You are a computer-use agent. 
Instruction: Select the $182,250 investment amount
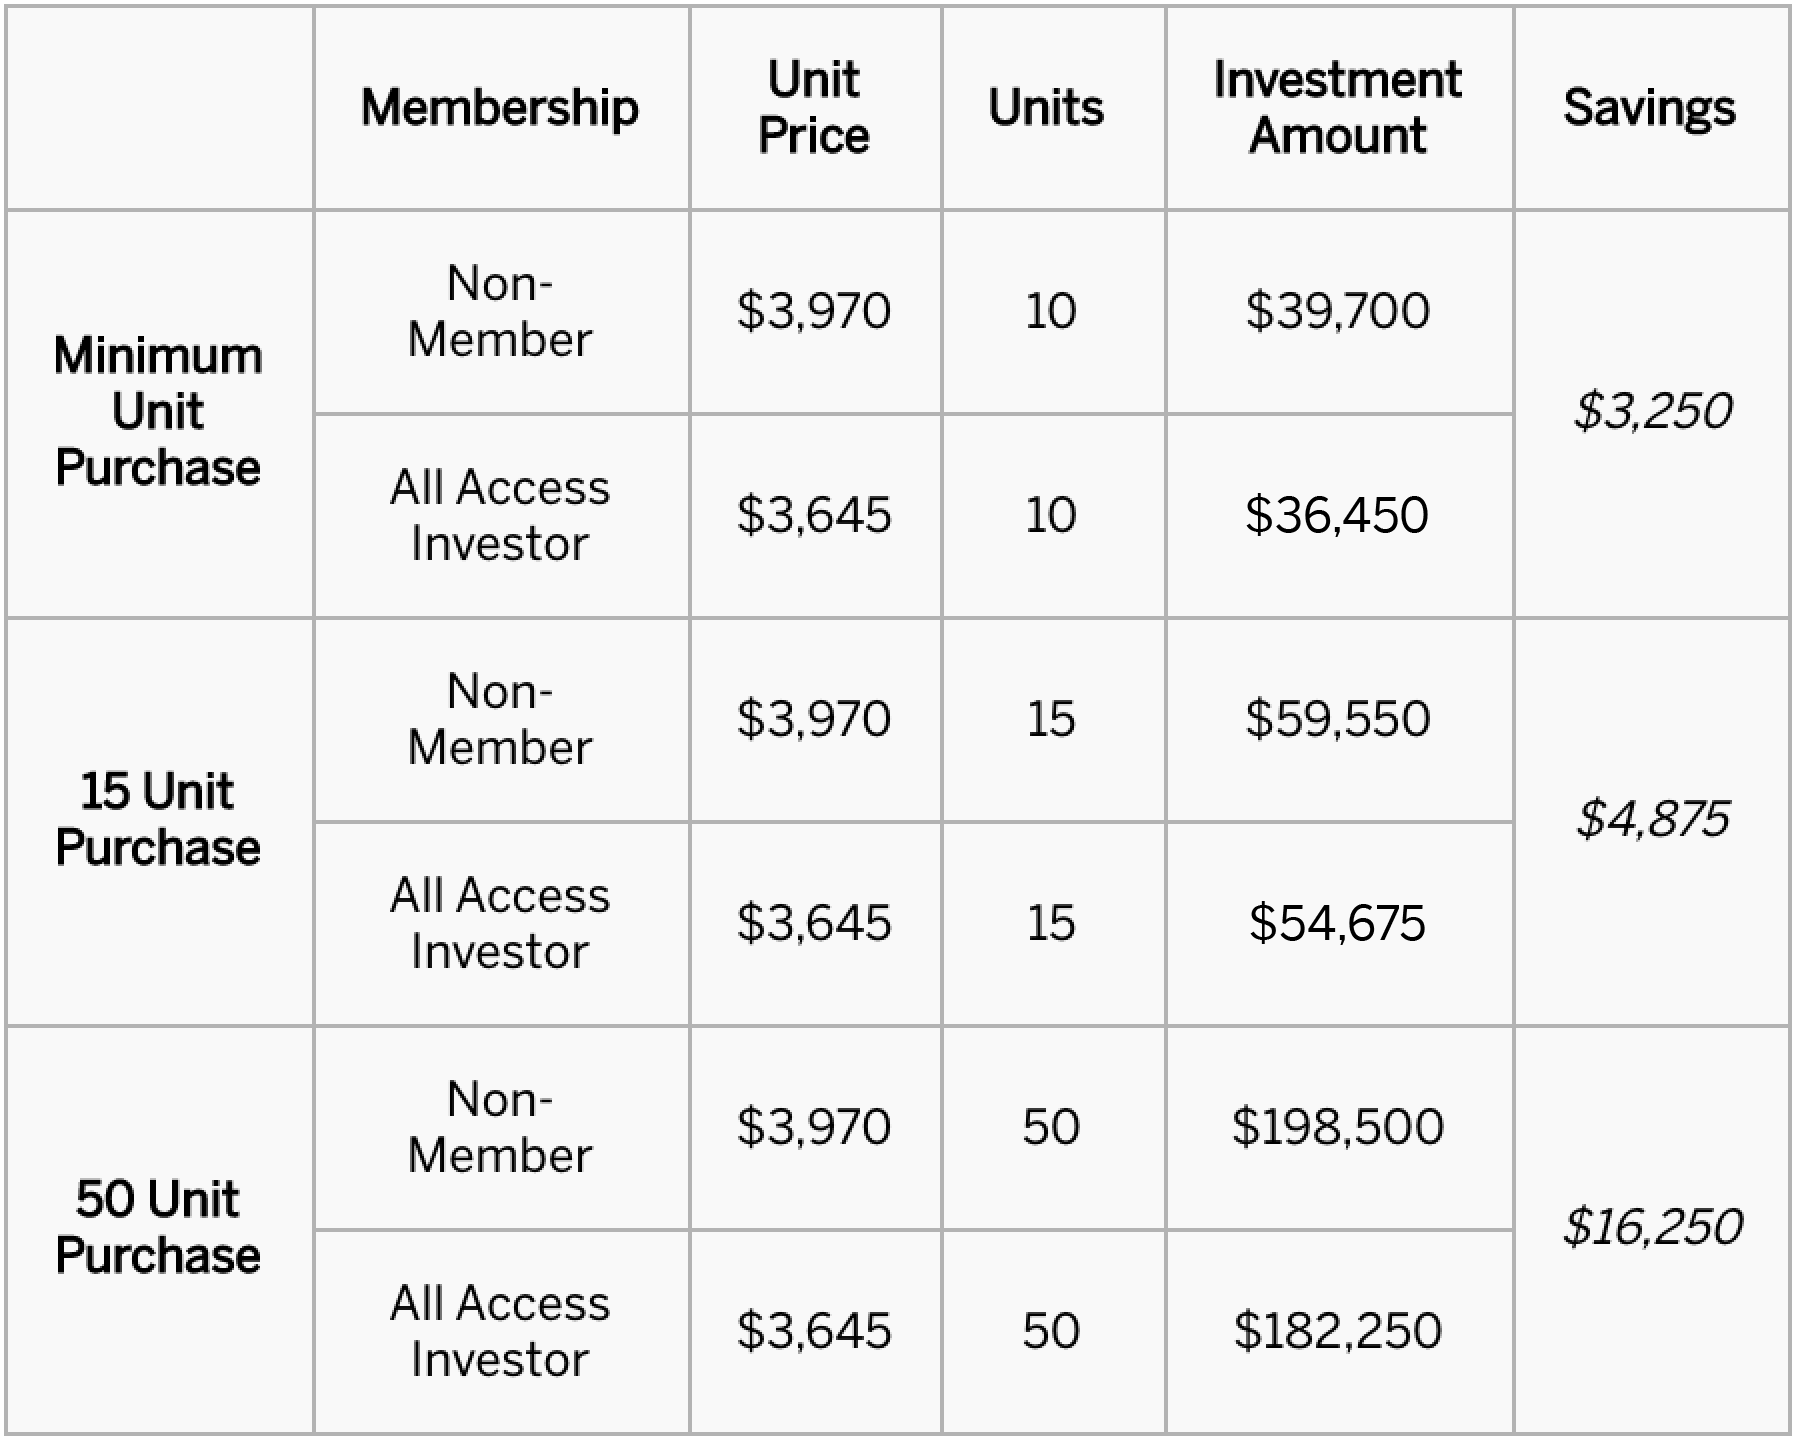[x=1338, y=1330]
